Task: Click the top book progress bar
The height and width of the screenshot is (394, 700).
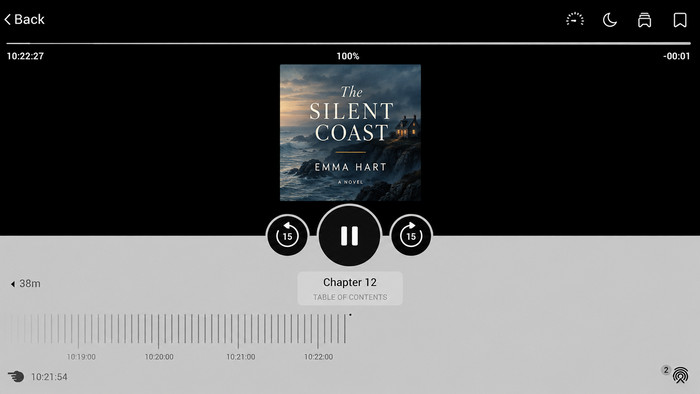Action: pos(349,43)
